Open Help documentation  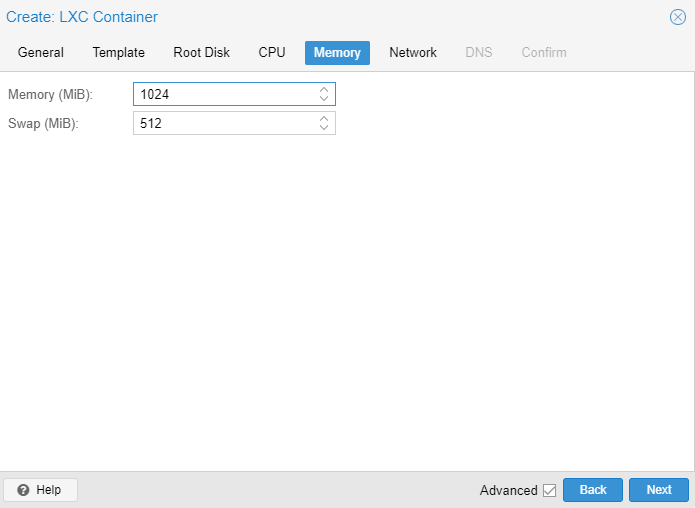(x=40, y=490)
